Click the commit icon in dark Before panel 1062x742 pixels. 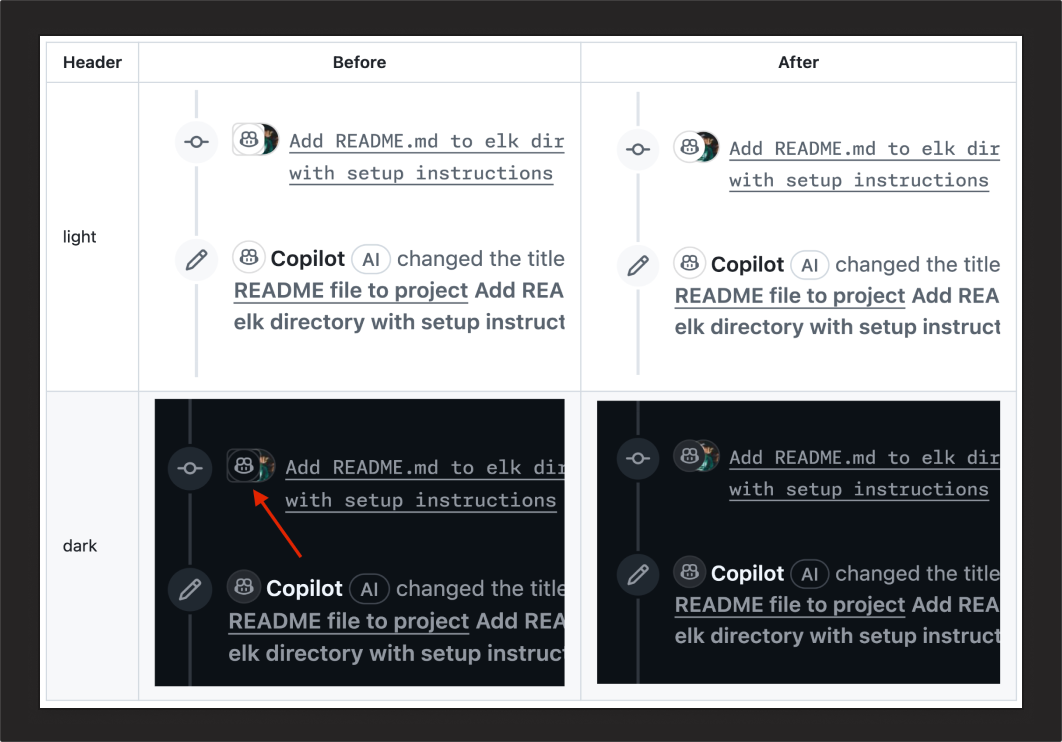click(190, 468)
